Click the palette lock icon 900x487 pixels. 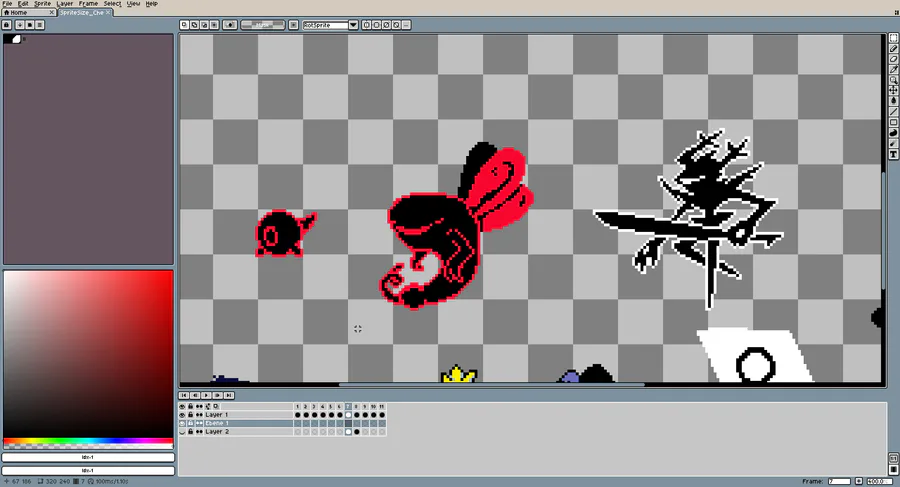(x=7, y=25)
